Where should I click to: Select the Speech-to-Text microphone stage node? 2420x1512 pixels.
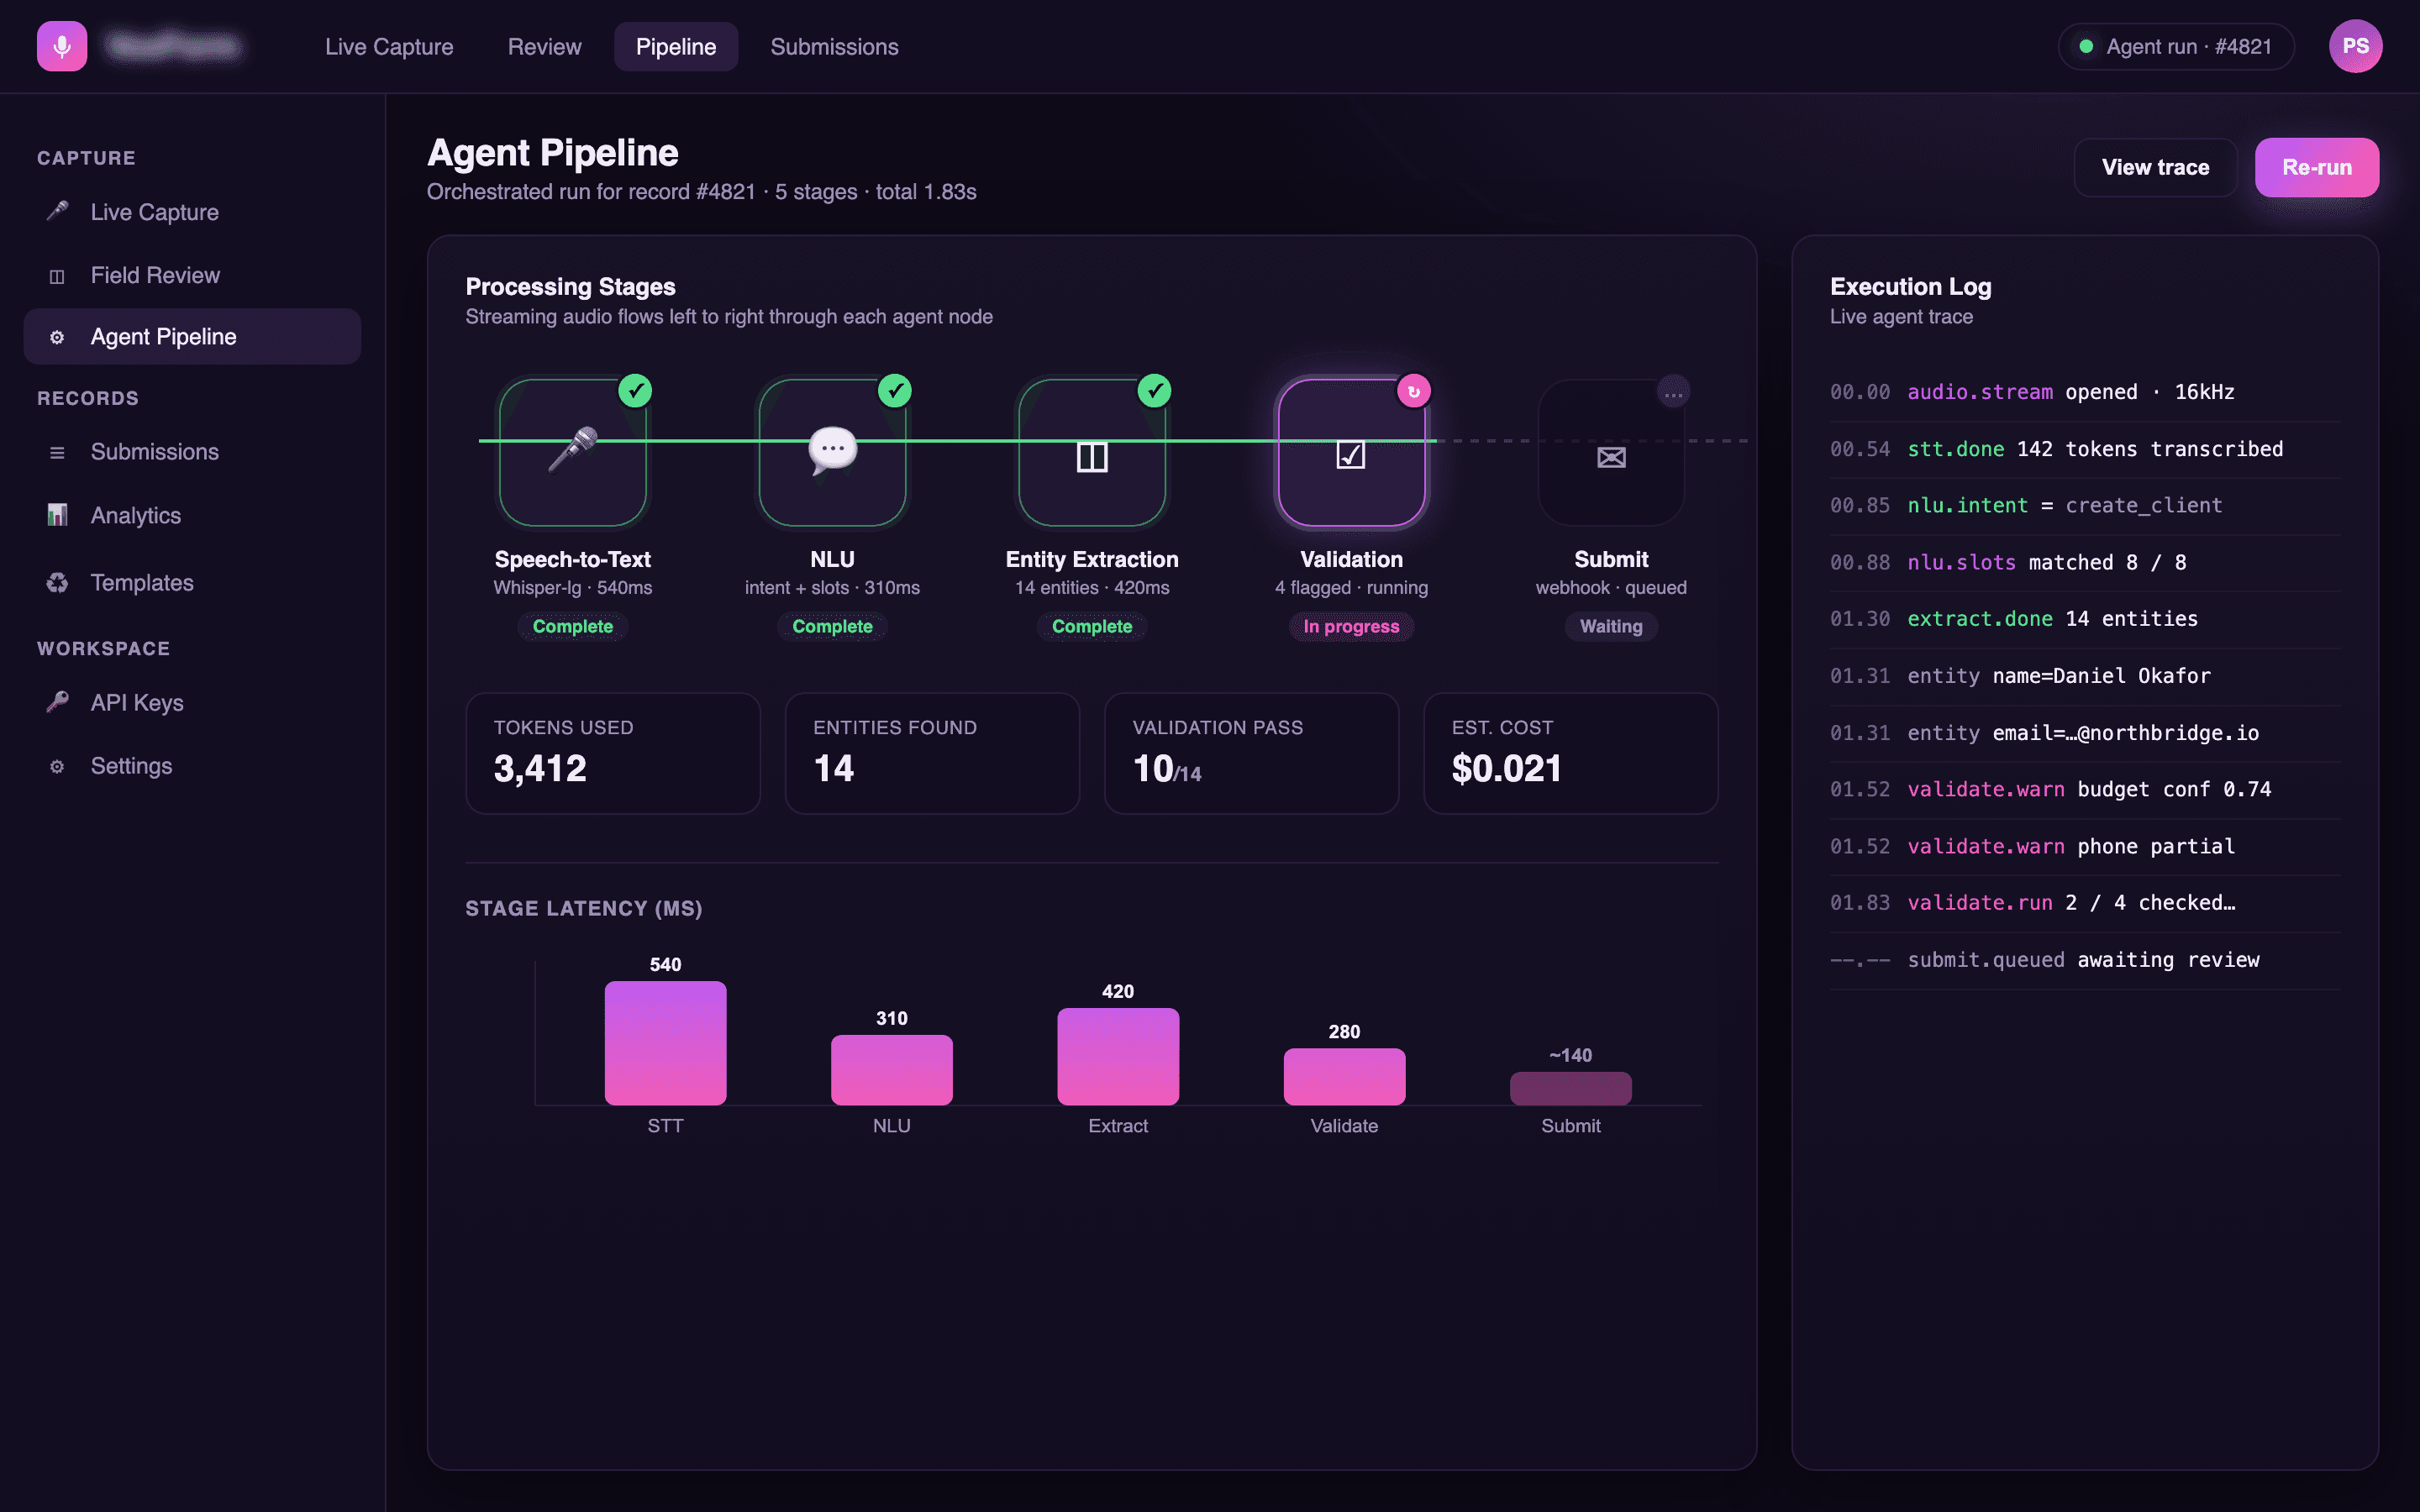click(x=573, y=452)
